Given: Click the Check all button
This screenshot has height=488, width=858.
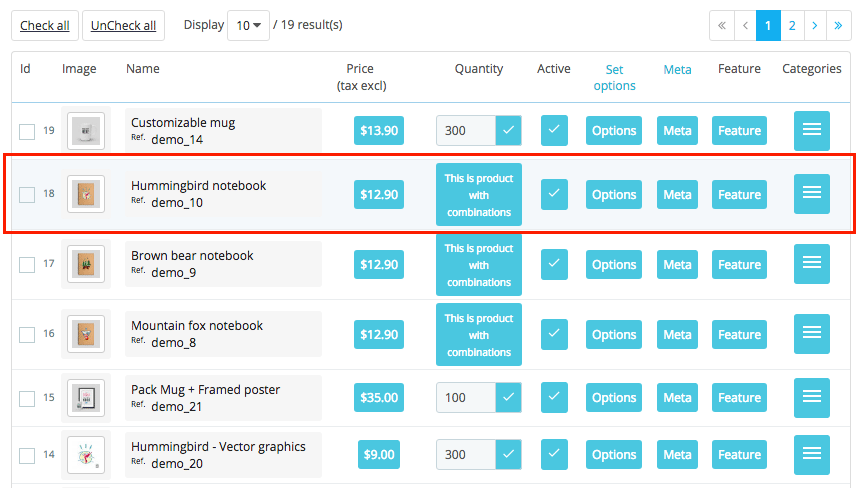Looking at the screenshot, I should 45,25.
